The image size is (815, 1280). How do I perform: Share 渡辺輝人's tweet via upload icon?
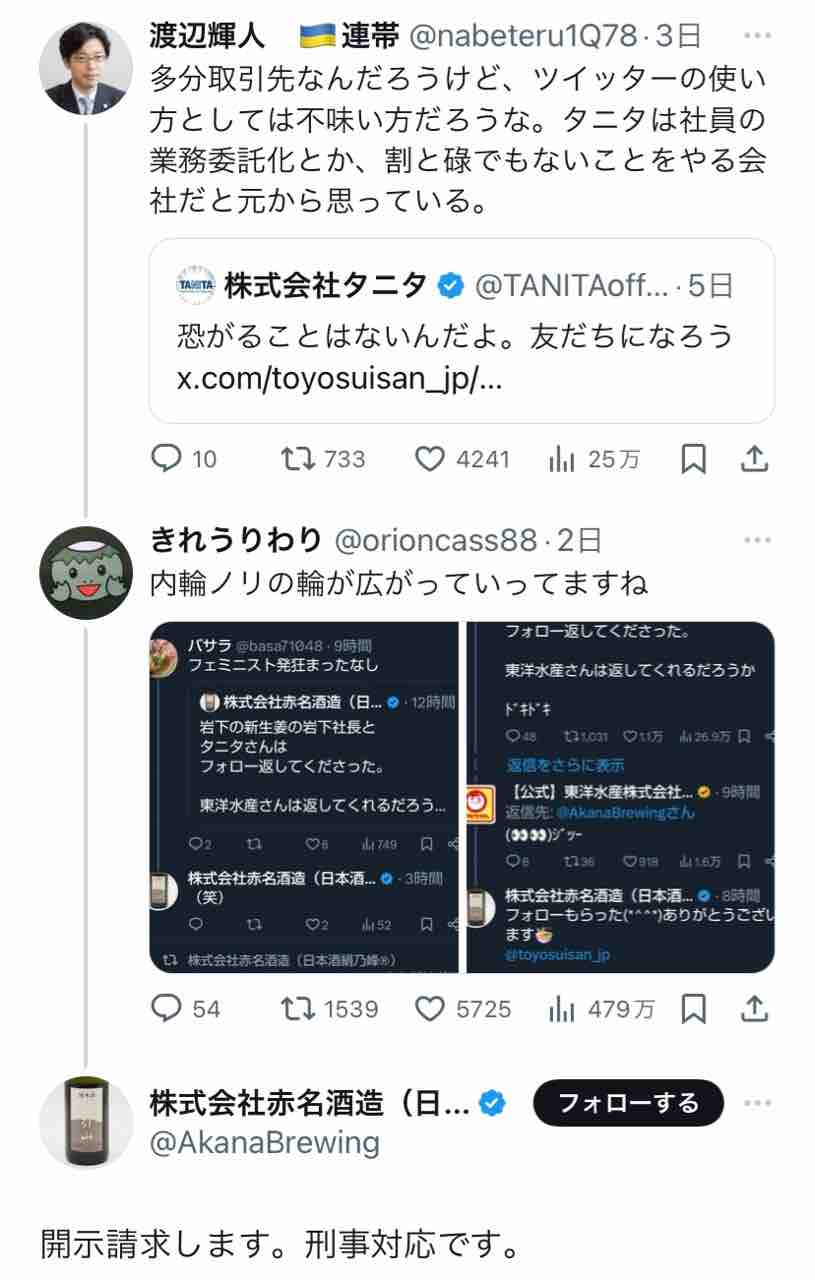click(754, 459)
